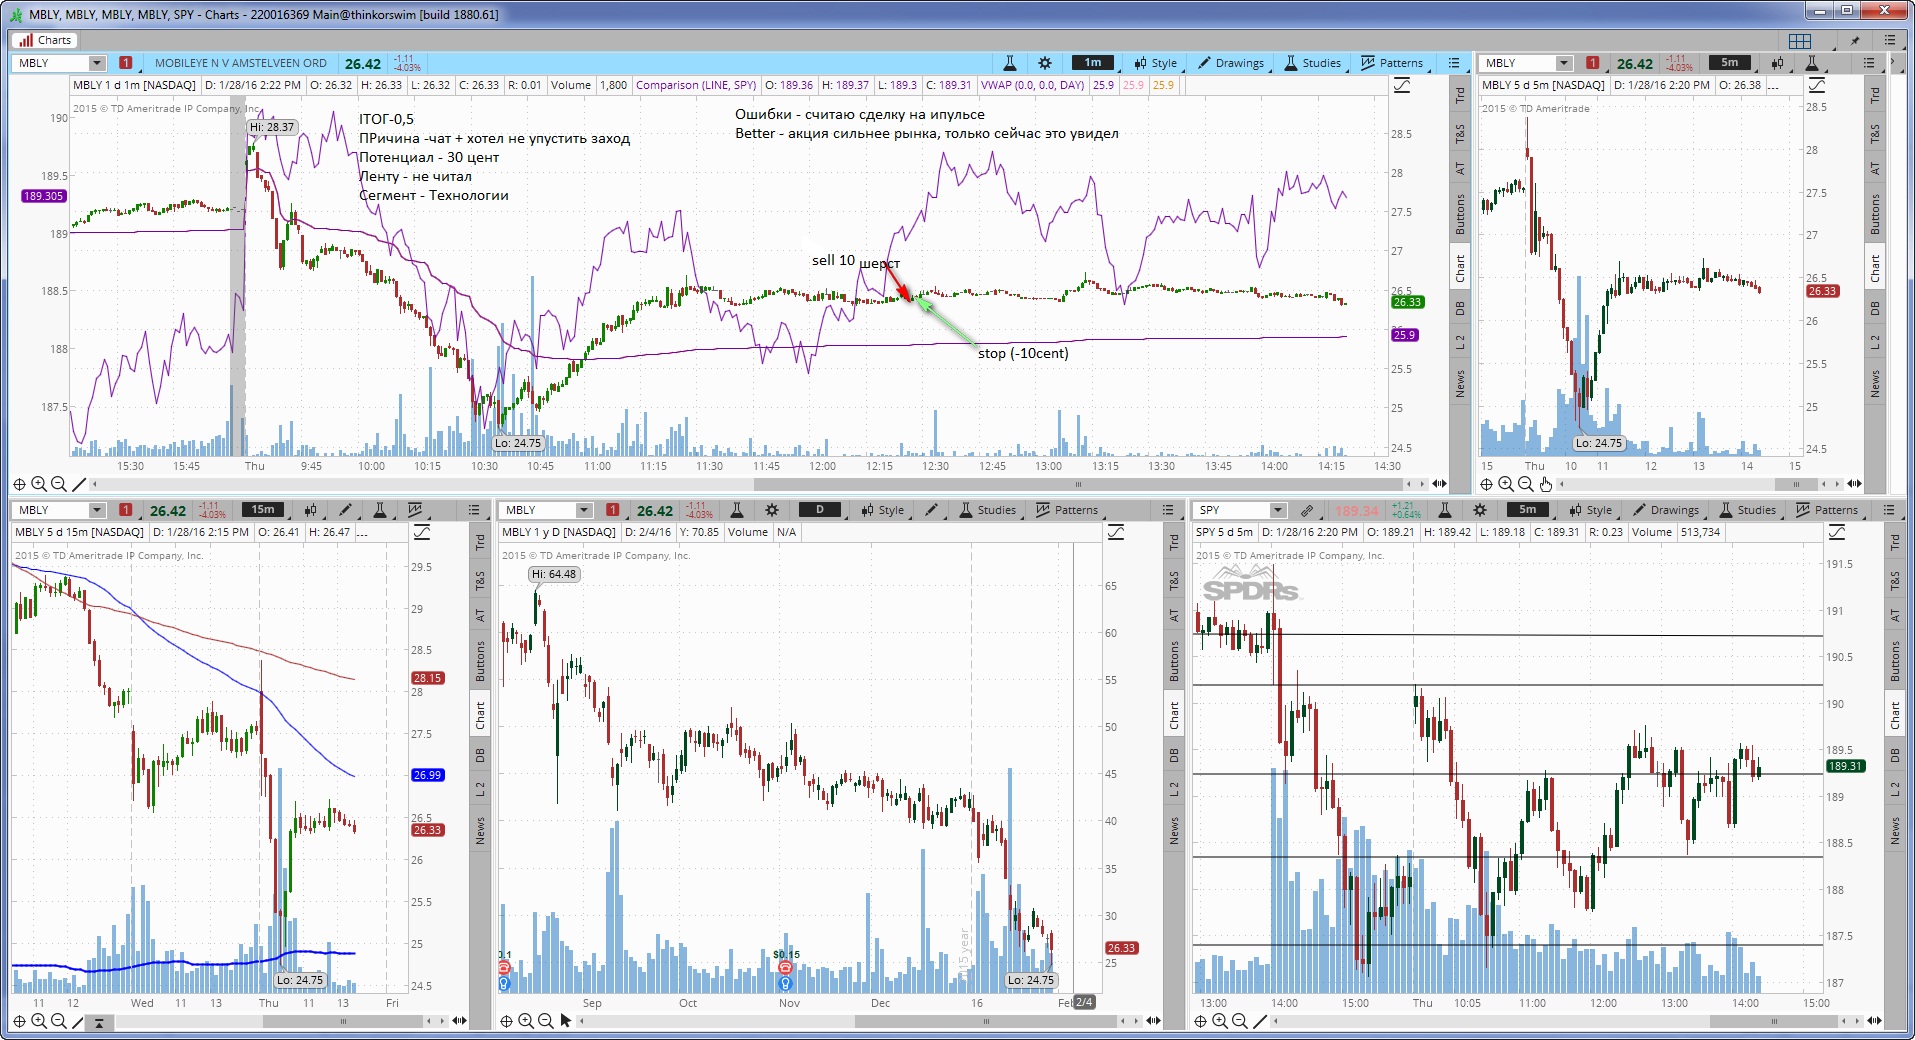Toggle Buttons side tab of 1m chart

click(1460, 215)
